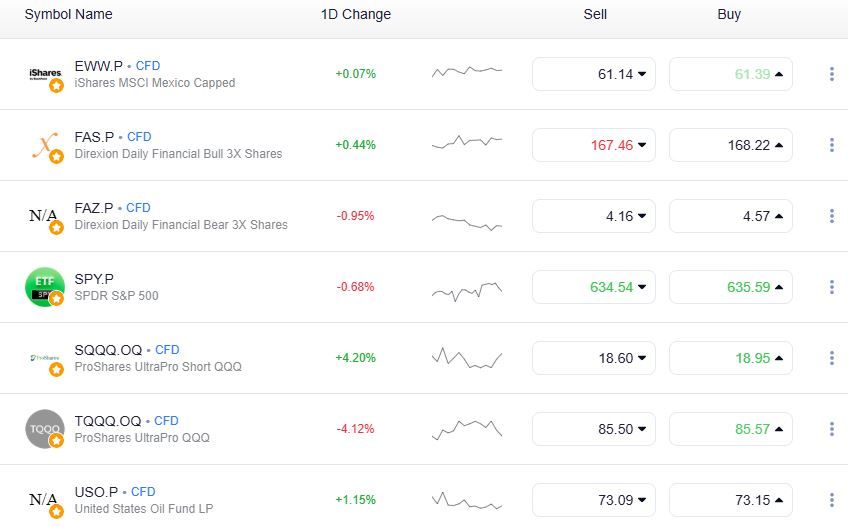View the TQQQ.OQ sparkline chart
The width and height of the screenshot is (848, 526).
(x=467, y=430)
